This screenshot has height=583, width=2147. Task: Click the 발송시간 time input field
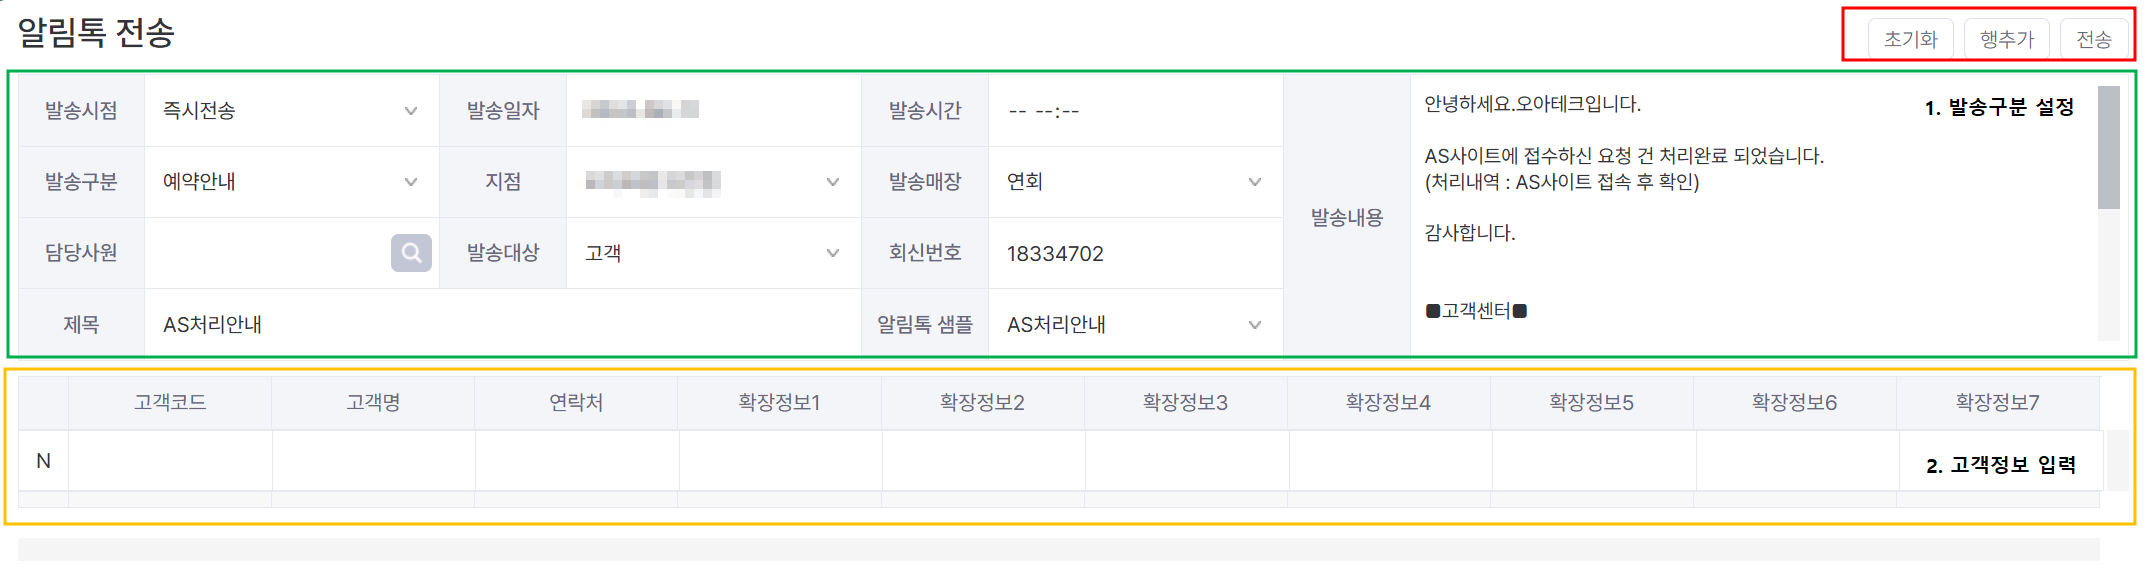click(1134, 110)
